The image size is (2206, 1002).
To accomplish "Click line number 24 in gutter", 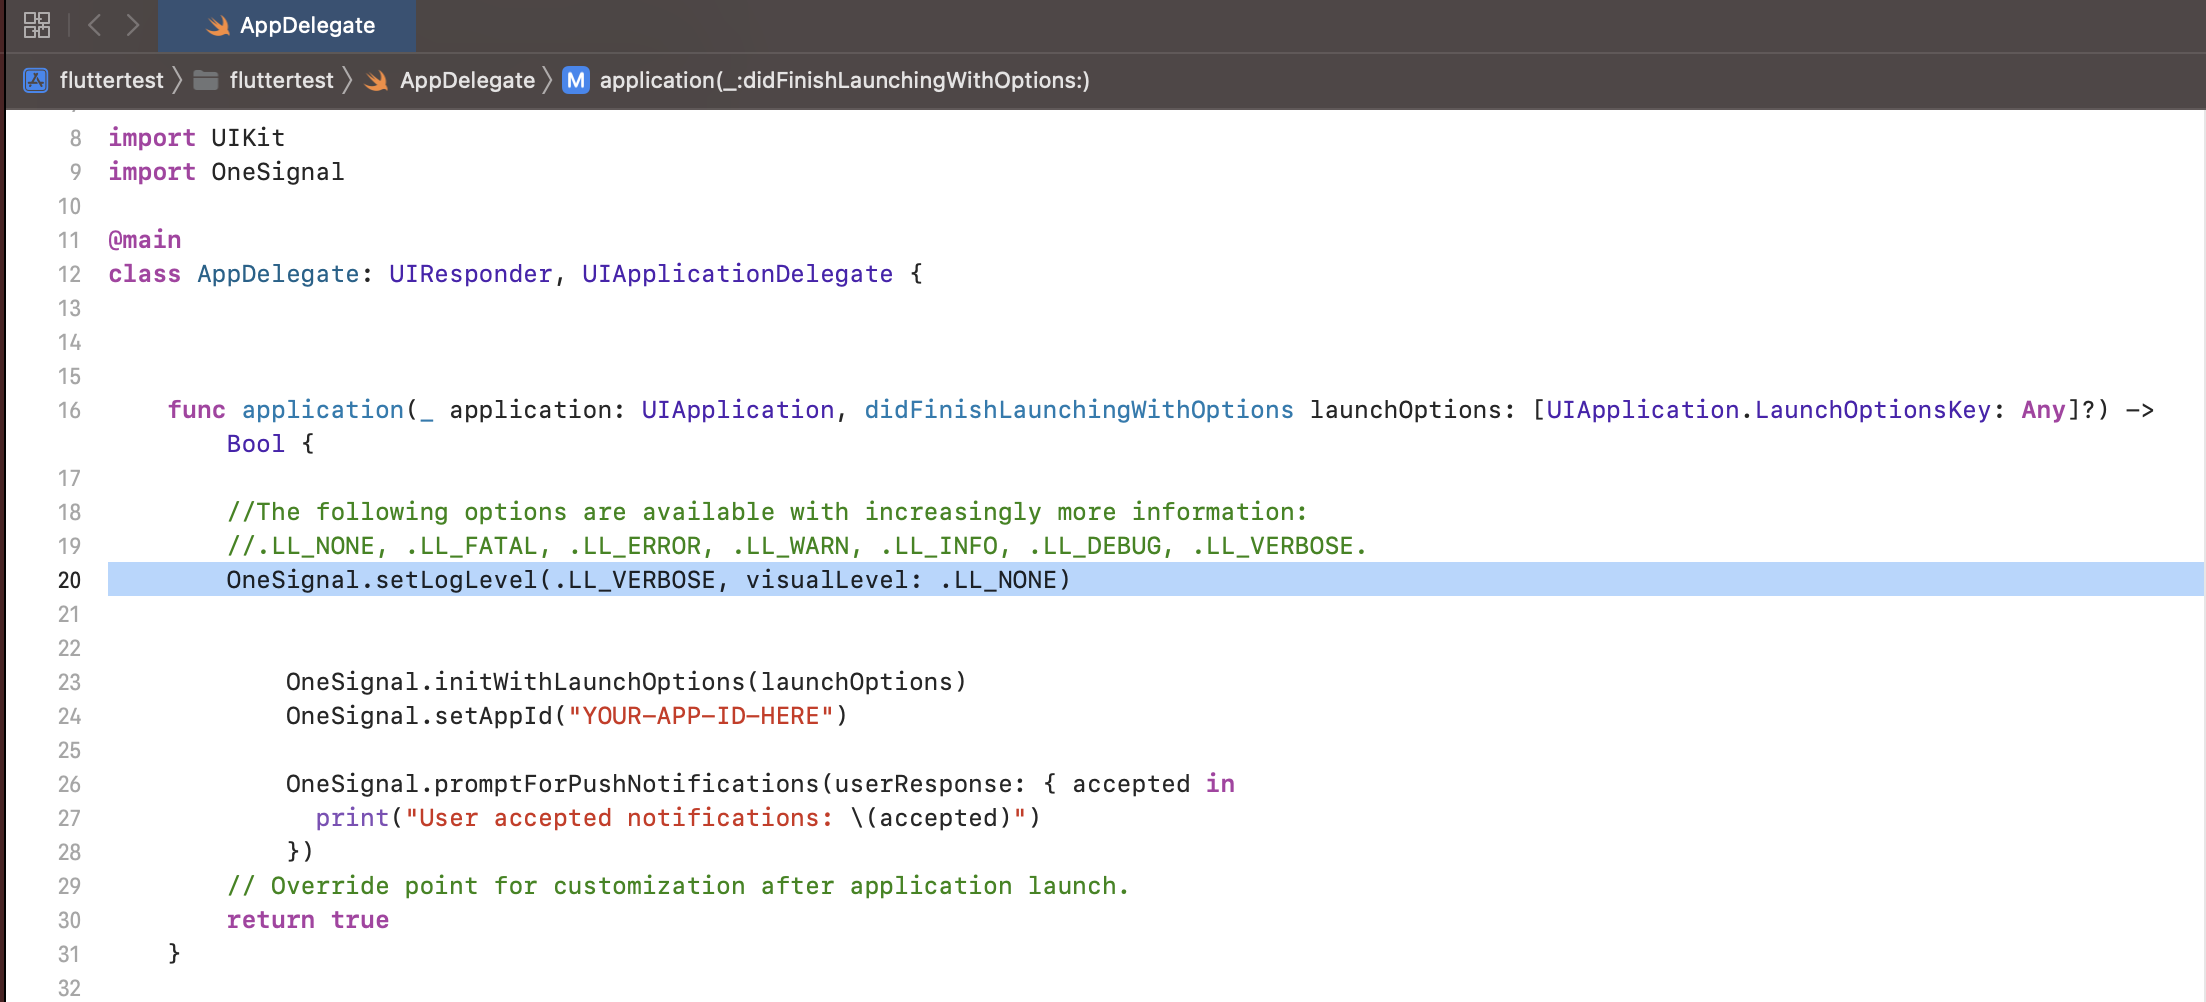I will tap(69, 716).
